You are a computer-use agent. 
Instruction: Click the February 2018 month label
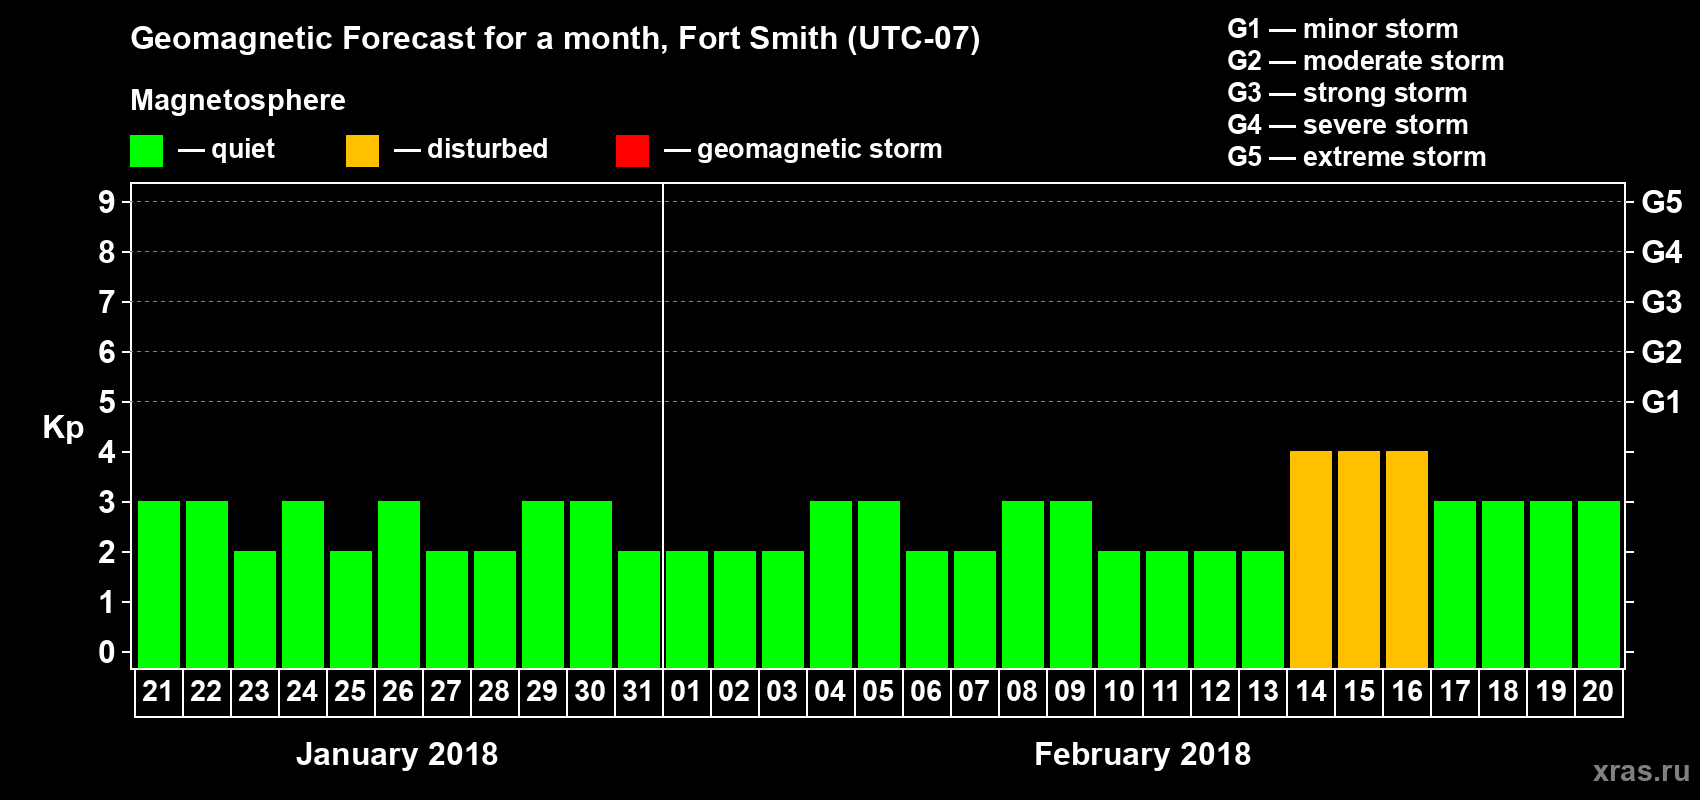coord(1142,754)
